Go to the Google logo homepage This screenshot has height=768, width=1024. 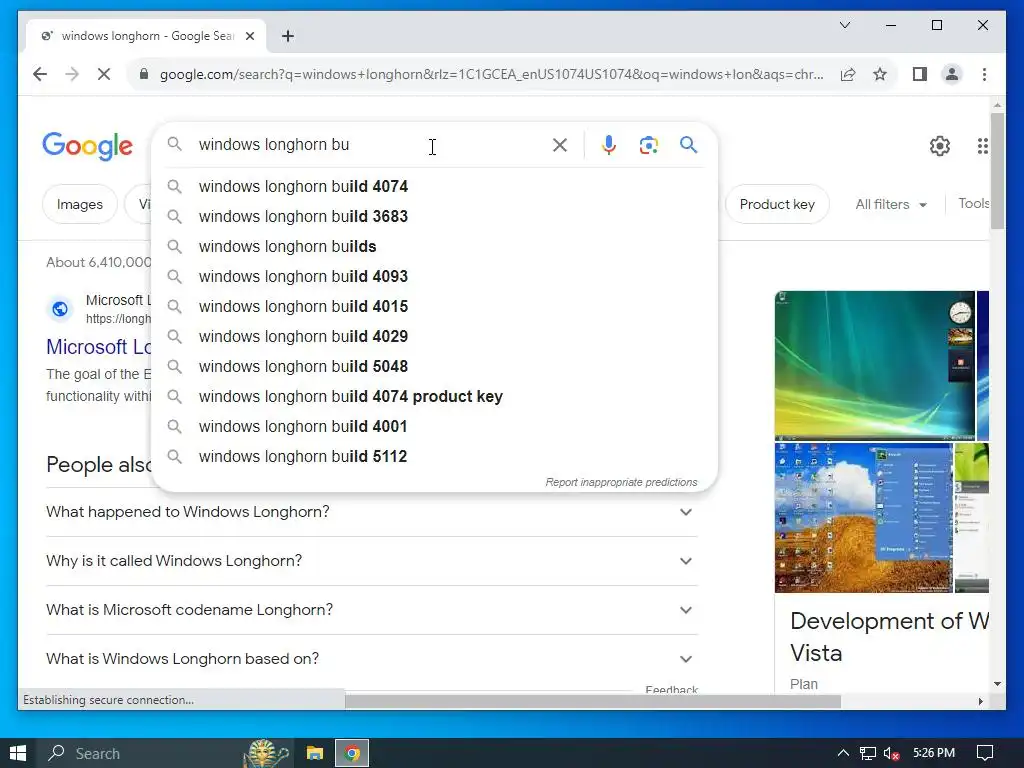click(88, 145)
